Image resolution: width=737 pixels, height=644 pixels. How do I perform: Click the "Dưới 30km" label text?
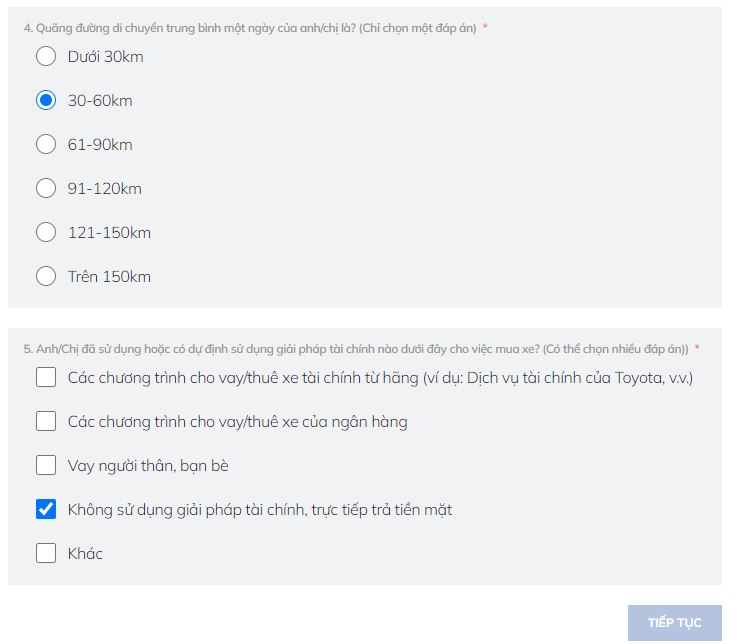point(105,57)
